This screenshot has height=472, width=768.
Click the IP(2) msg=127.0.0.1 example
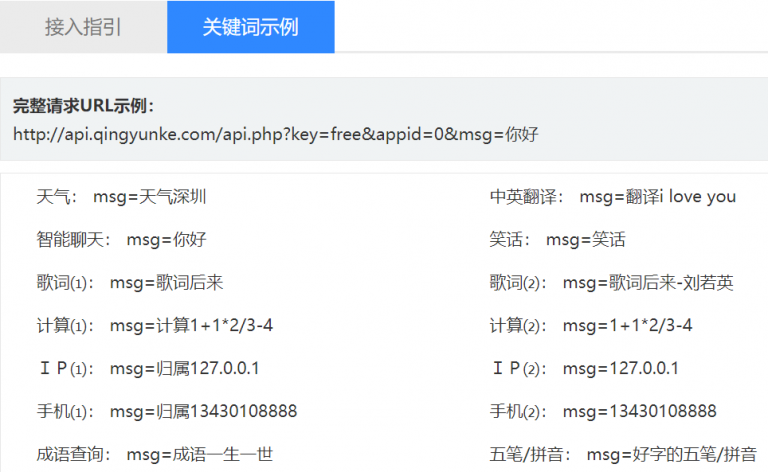620,369
